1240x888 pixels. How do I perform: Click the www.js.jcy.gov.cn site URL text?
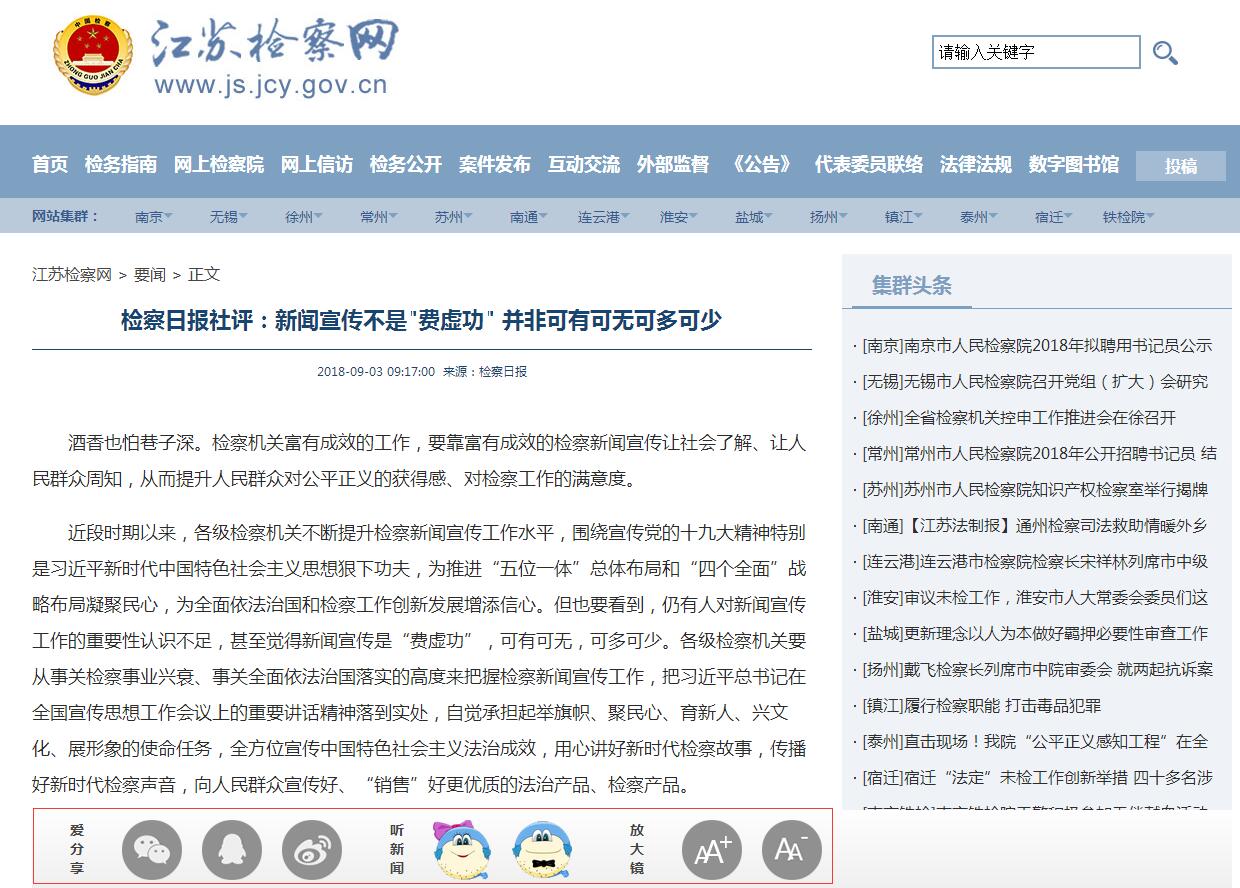point(270,85)
